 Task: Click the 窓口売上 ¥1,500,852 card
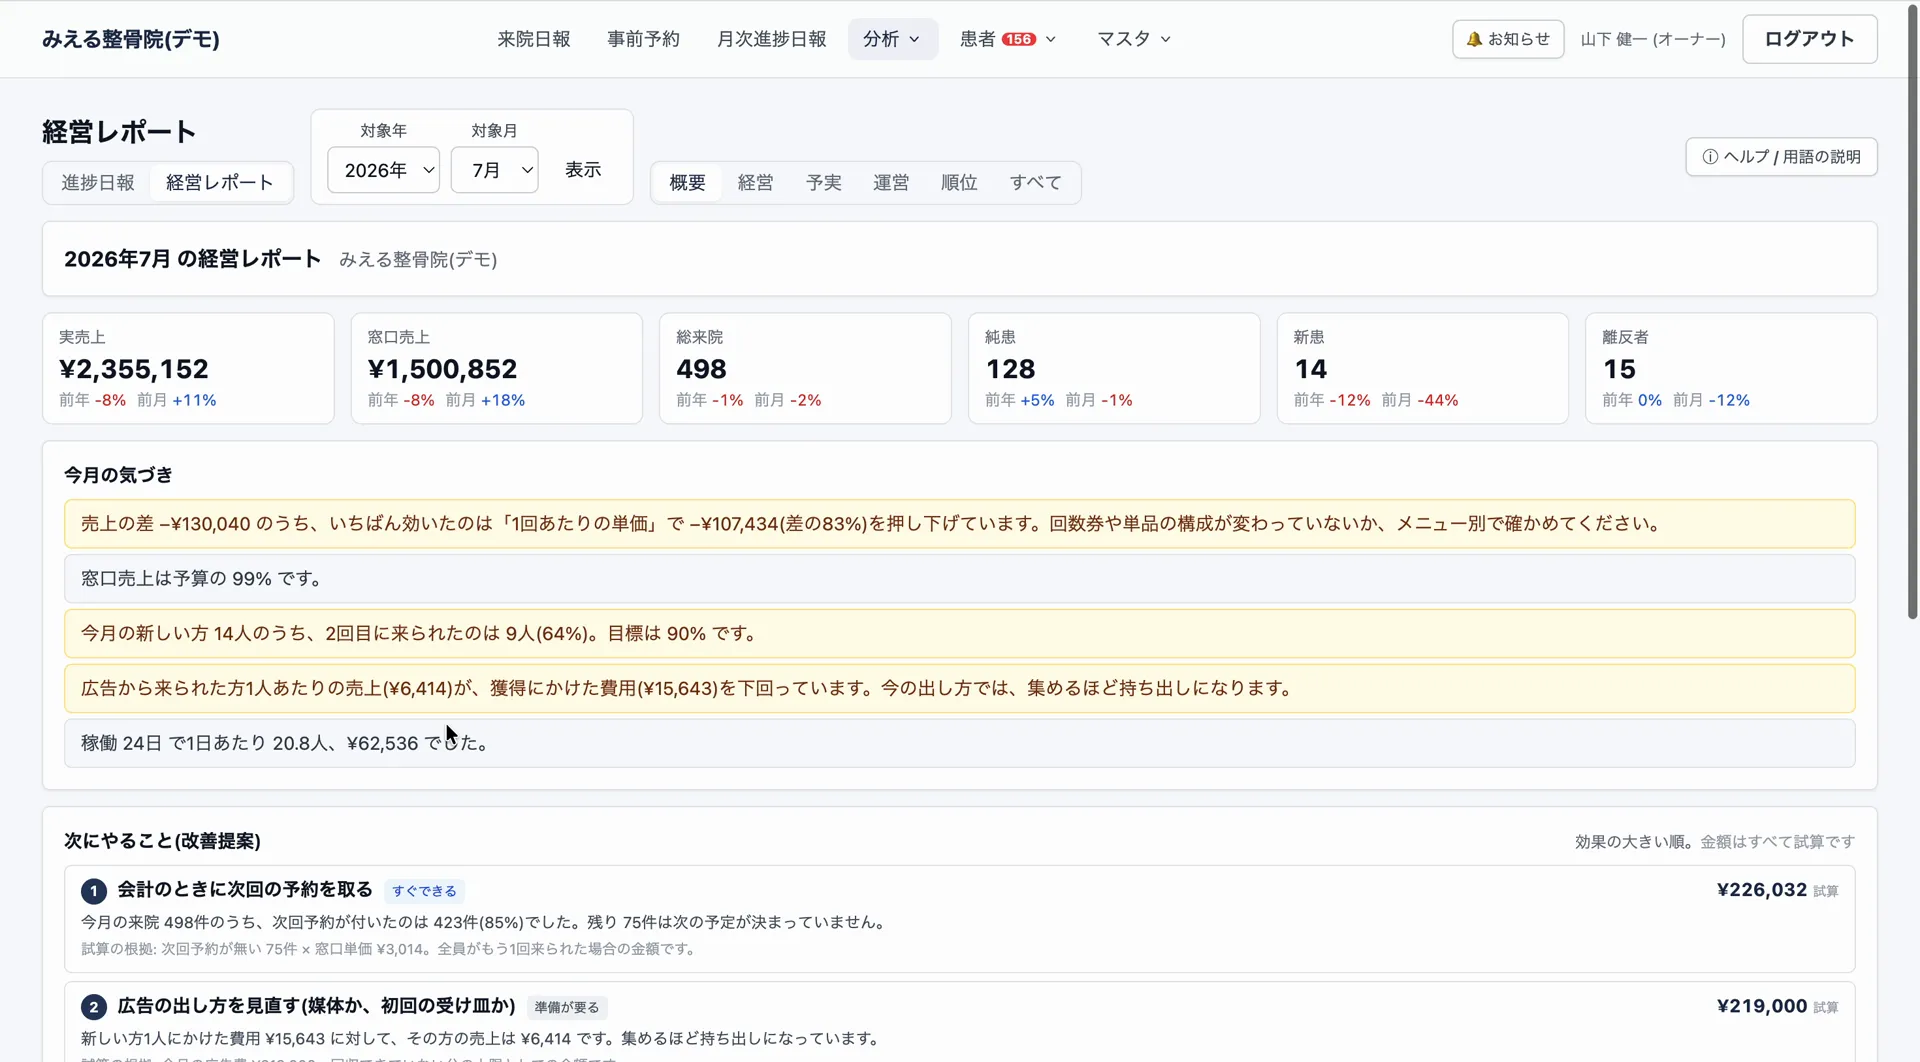click(x=497, y=368)
